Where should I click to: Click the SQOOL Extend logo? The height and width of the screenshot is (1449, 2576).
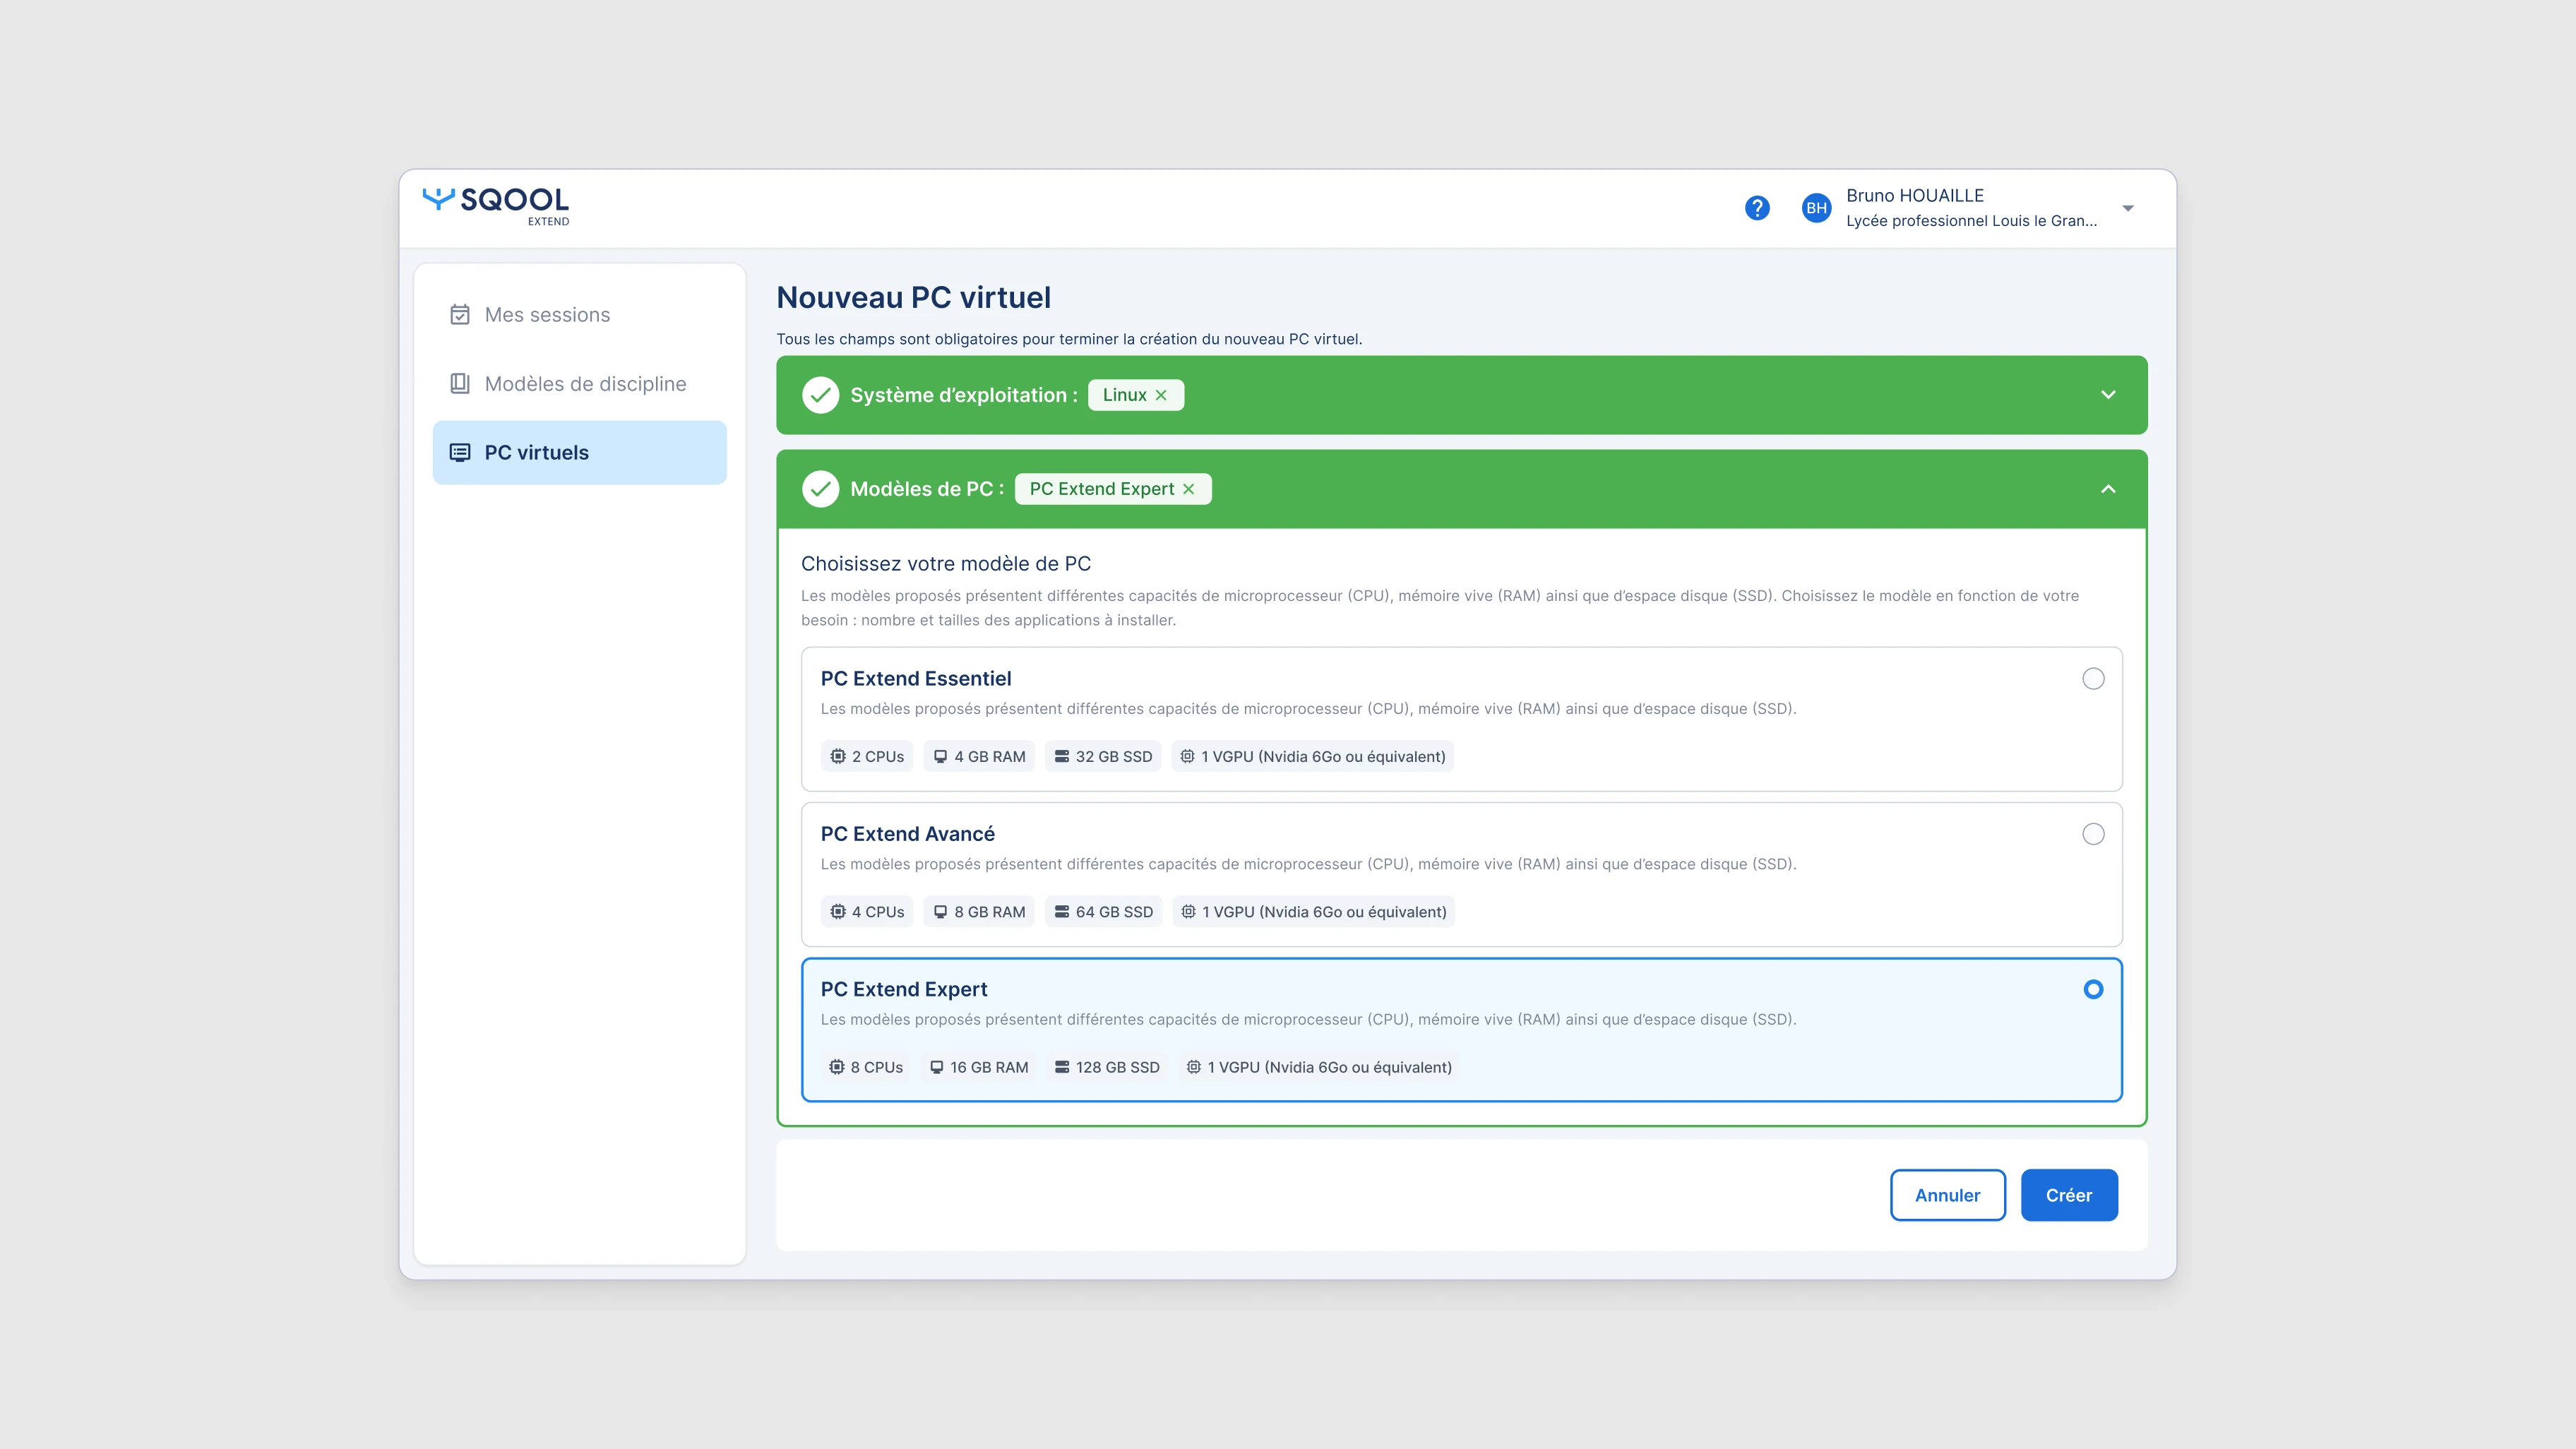coord(497,206)
